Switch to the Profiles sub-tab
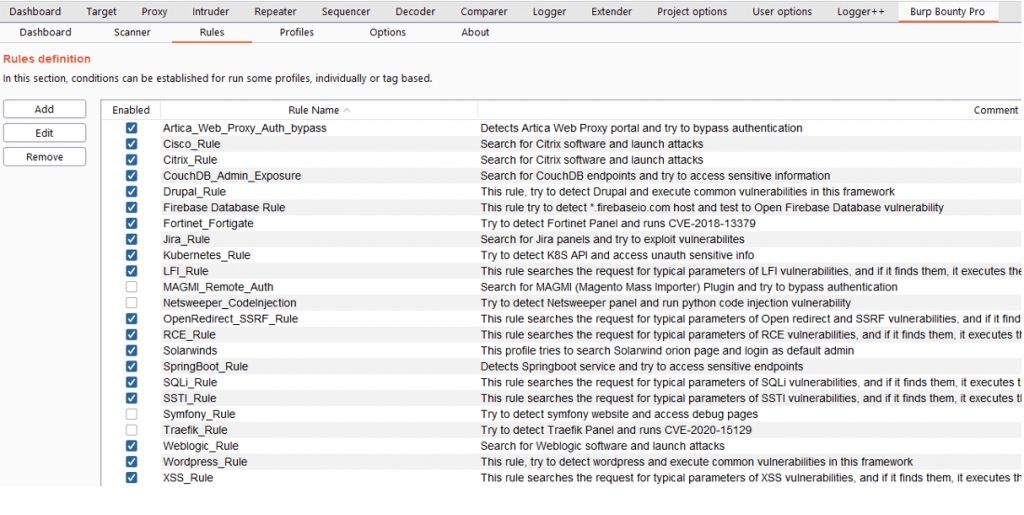 (296, 32)
